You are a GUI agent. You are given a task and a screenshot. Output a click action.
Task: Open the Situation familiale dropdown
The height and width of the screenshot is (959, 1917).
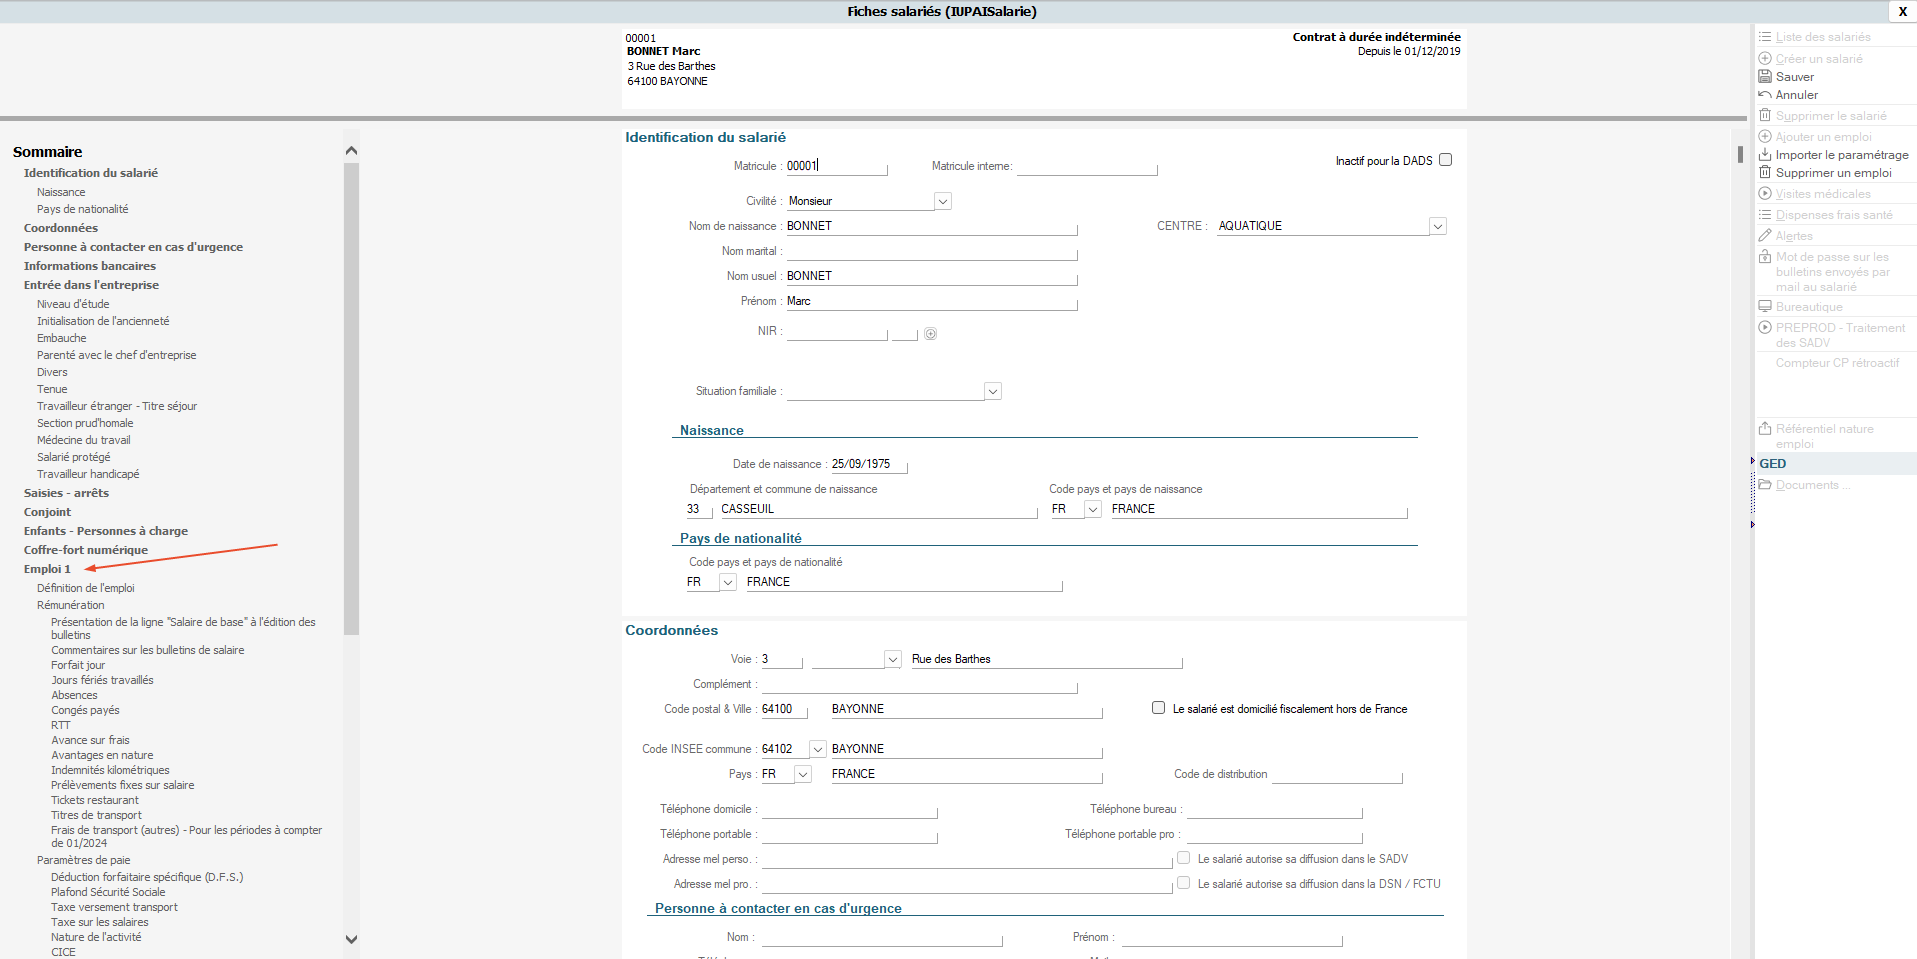(x=992, y=391)
